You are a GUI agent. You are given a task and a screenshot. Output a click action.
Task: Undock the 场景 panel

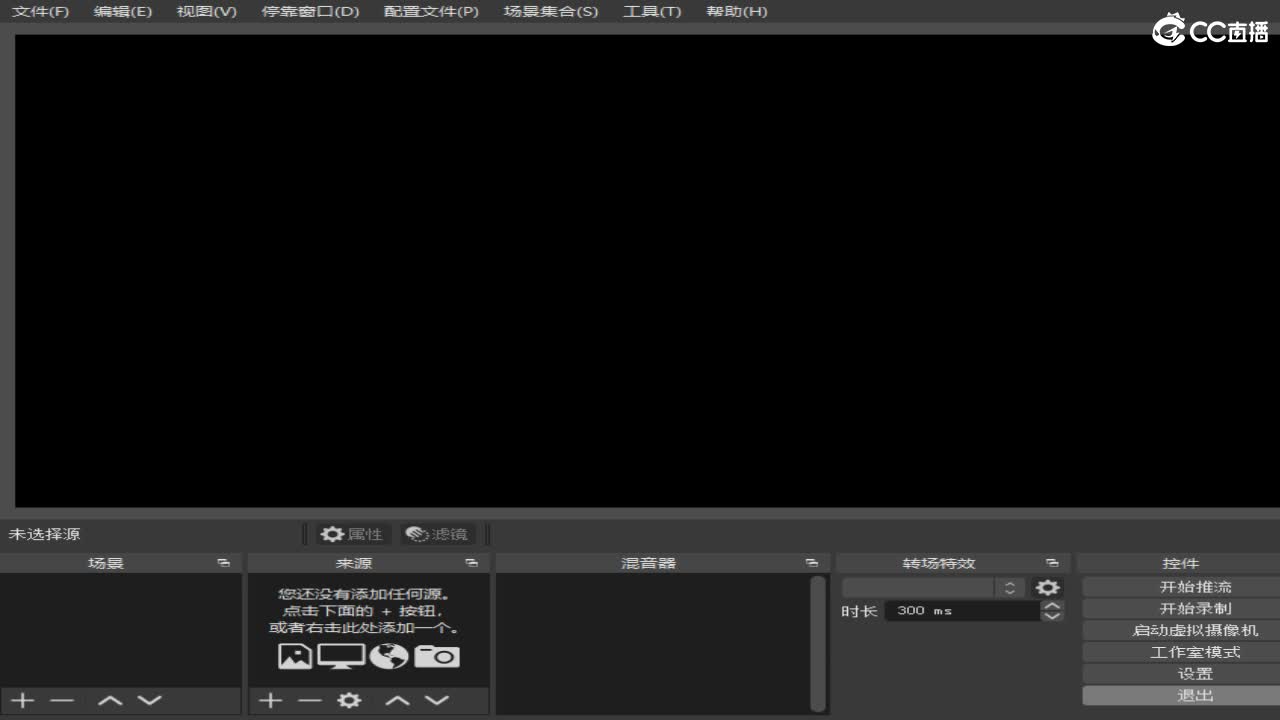point(224,563)
